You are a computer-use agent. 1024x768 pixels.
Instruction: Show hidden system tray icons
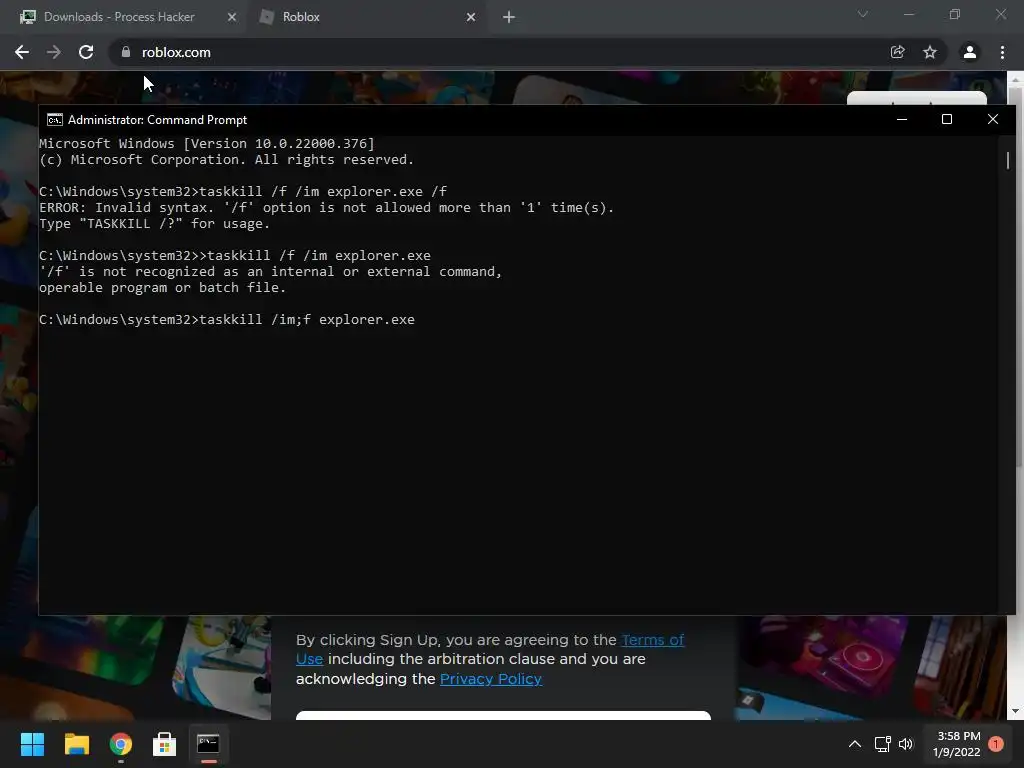point(855,744)
